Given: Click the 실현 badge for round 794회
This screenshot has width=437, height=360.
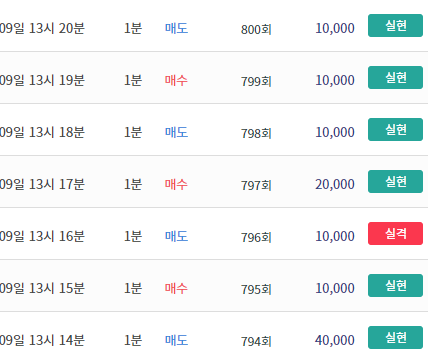Looking at the screenshot, I should point(395,337).
